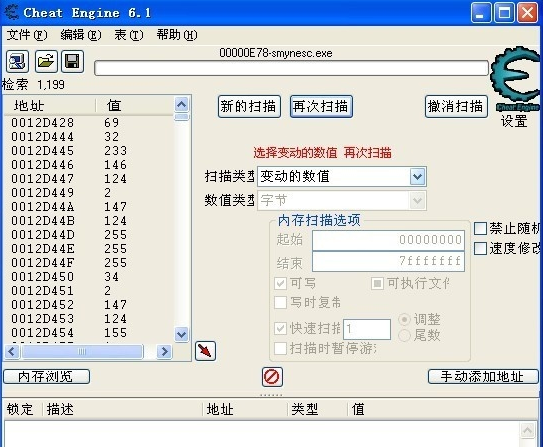Screen dimensions: 543x447
Task: Toggle the 写时复制 checkbox
Action: click(x=281, y=303)
